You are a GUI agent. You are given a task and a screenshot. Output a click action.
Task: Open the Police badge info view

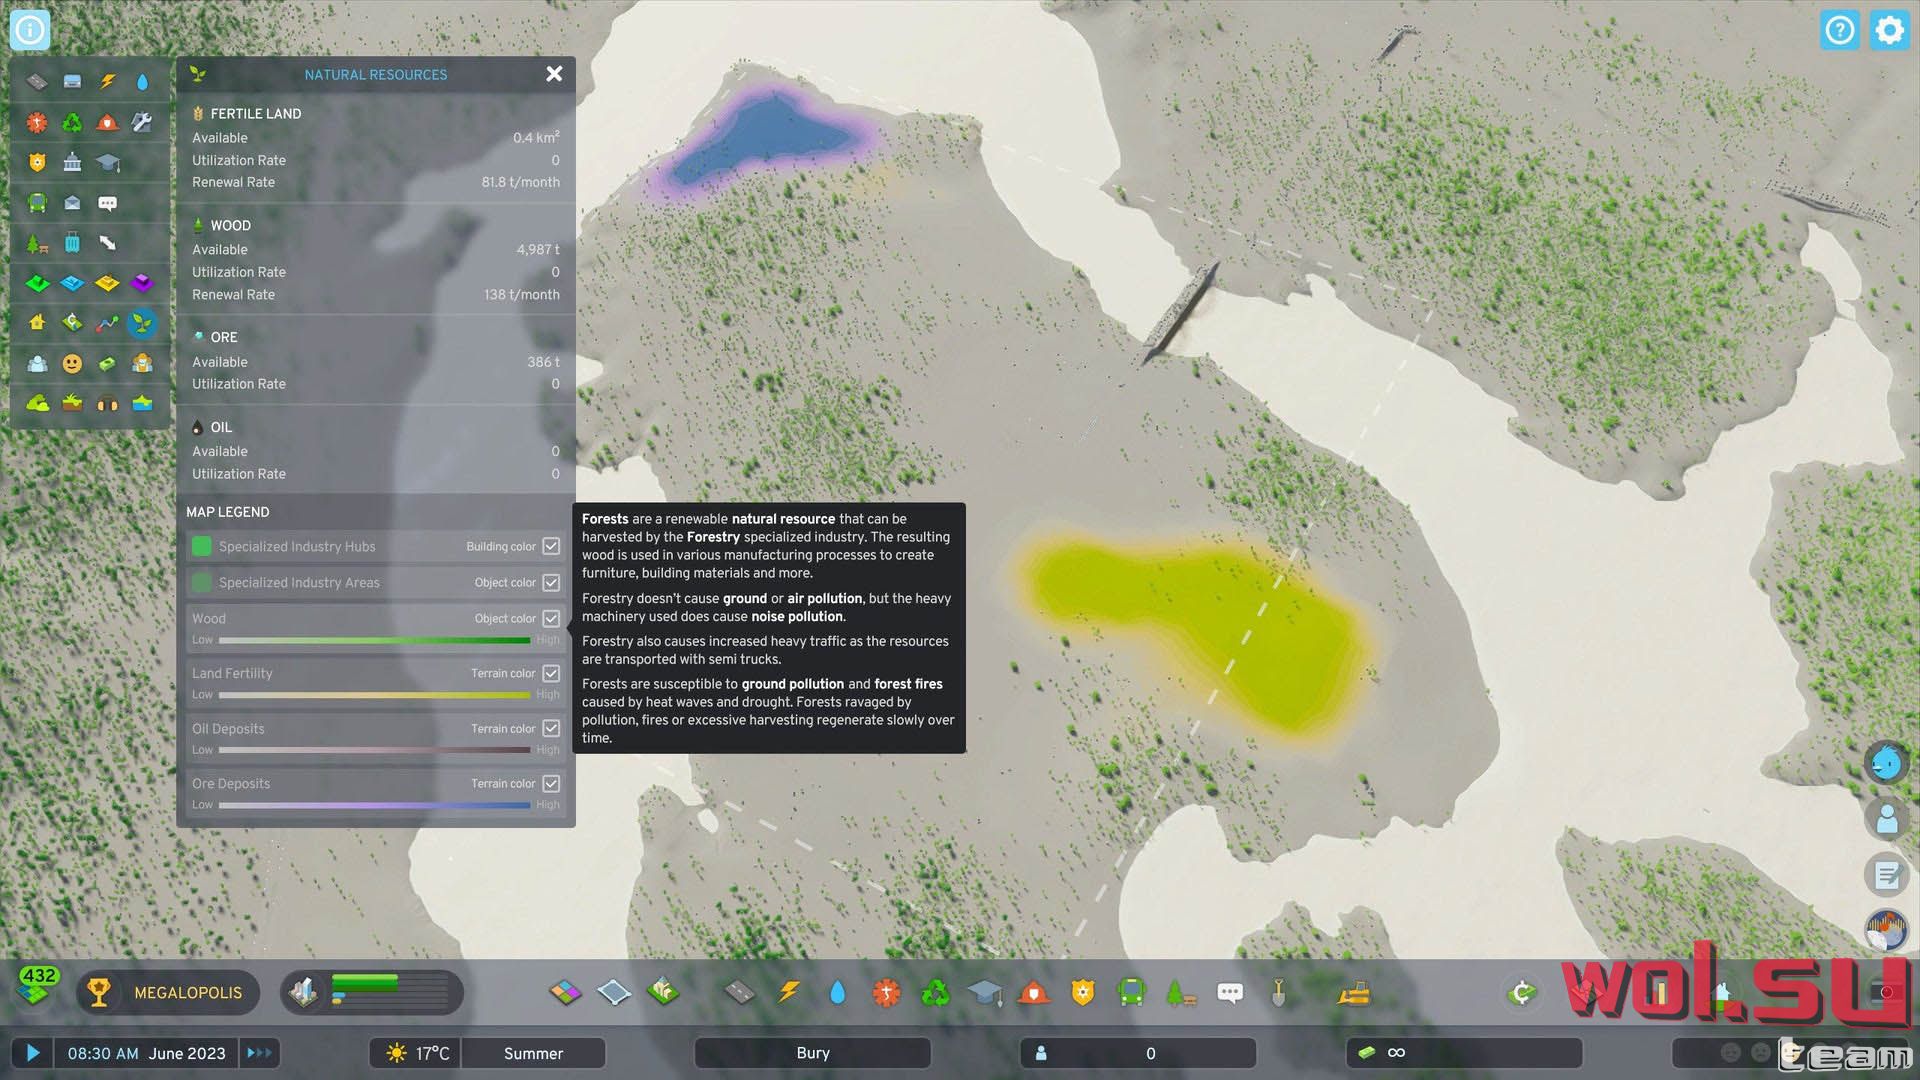37,163
